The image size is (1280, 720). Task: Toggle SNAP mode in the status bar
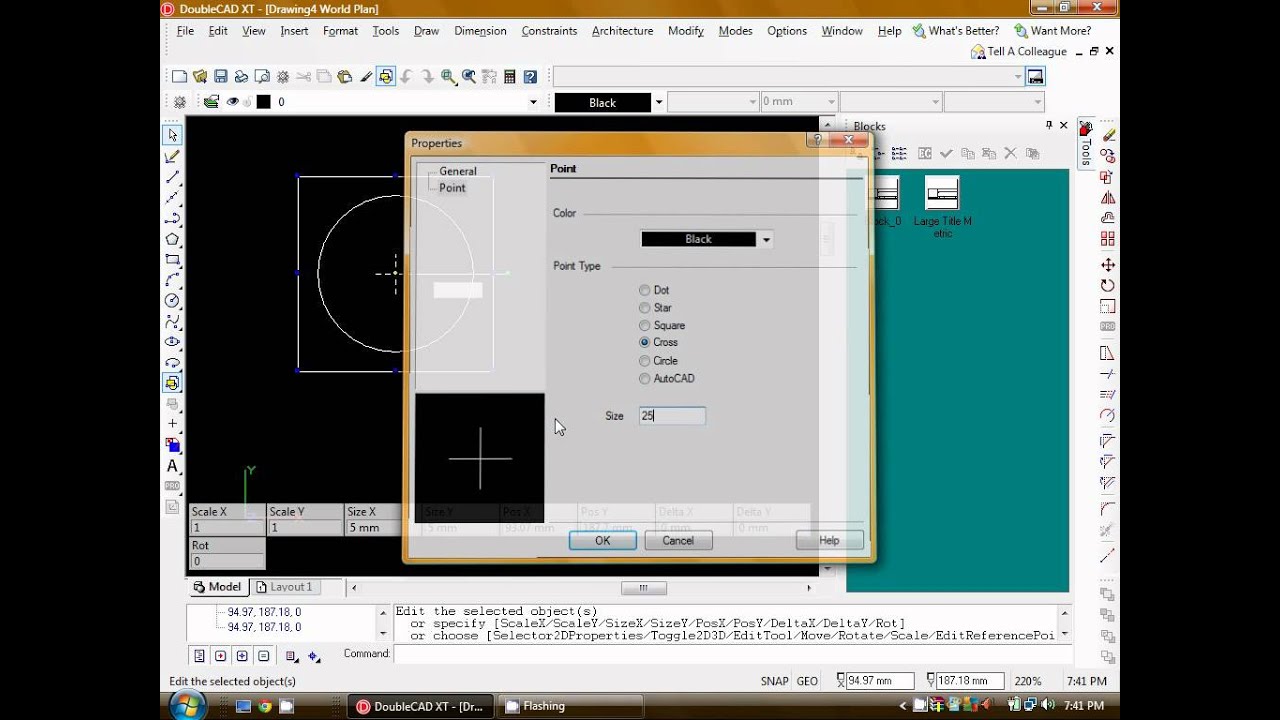point(774,681)
